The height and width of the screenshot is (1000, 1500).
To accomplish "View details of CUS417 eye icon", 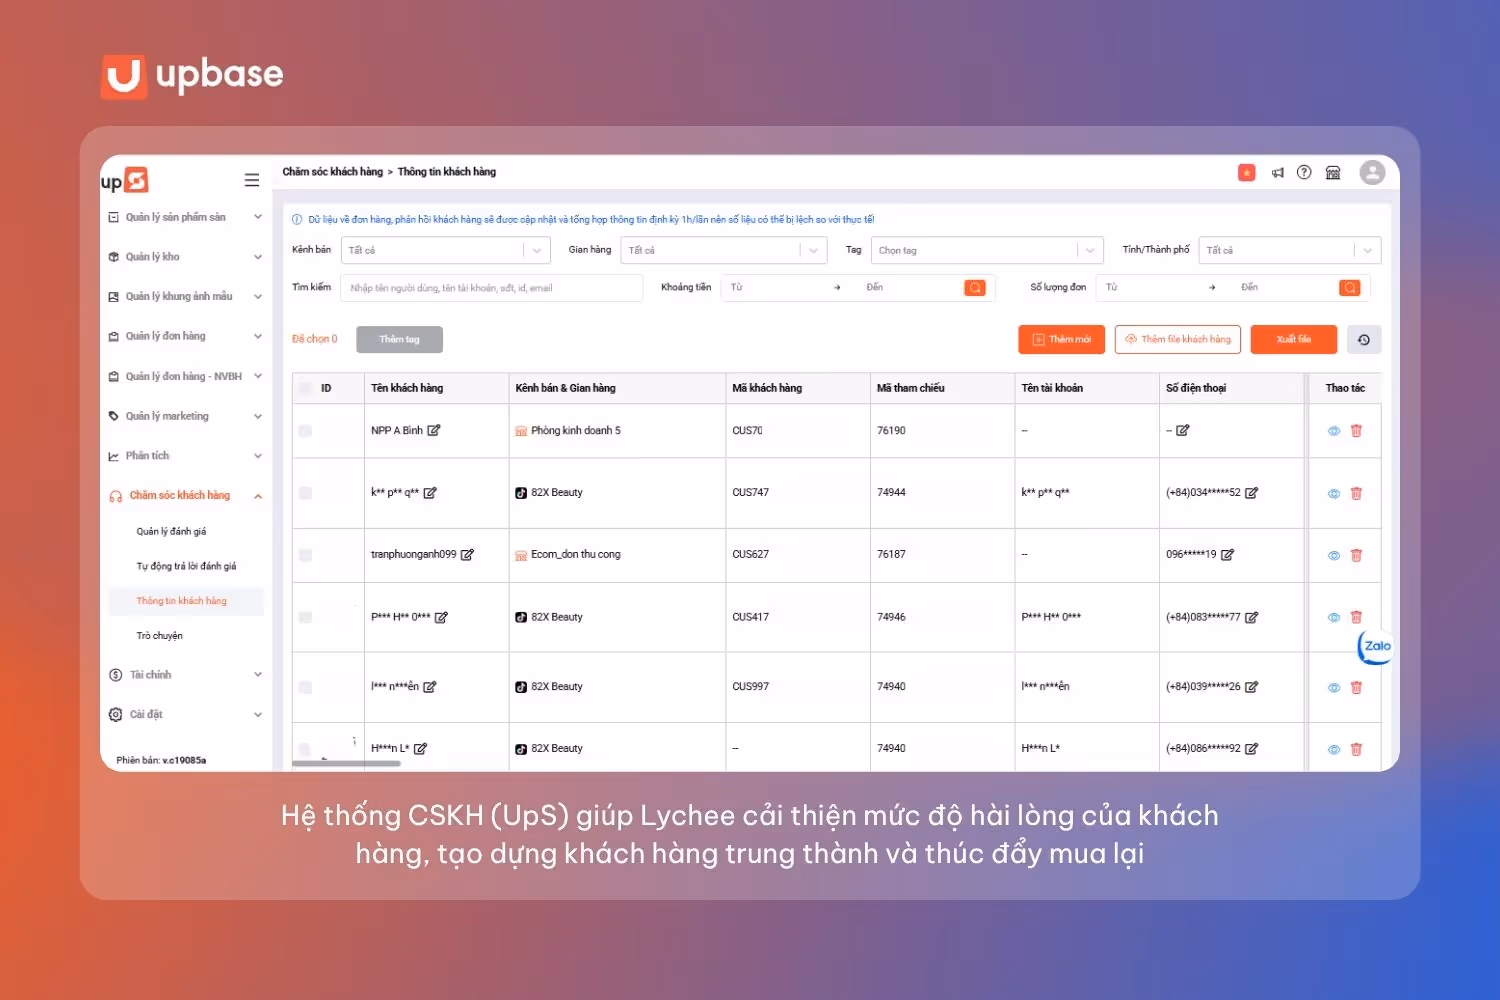I will [x=1334, y=618].
